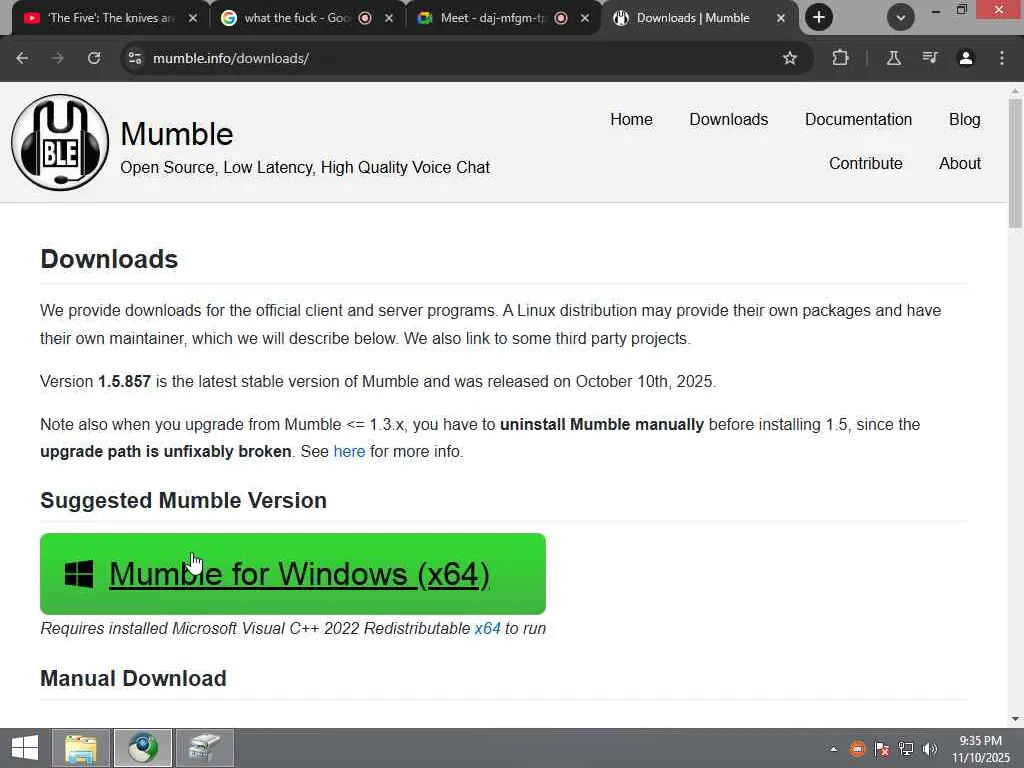Download Mumble for Windows (x64)
1024x768 pixels.
[x=293, y=574]
